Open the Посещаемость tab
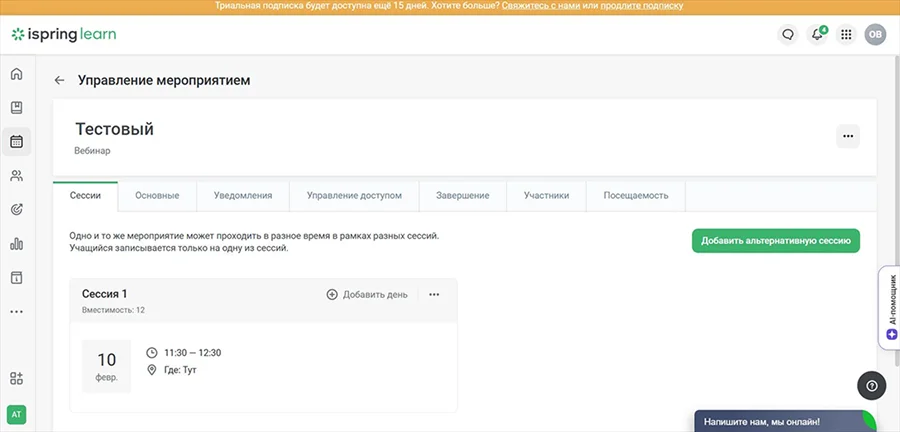This screenshot has height=432, width=900. (x=636, y=196)
